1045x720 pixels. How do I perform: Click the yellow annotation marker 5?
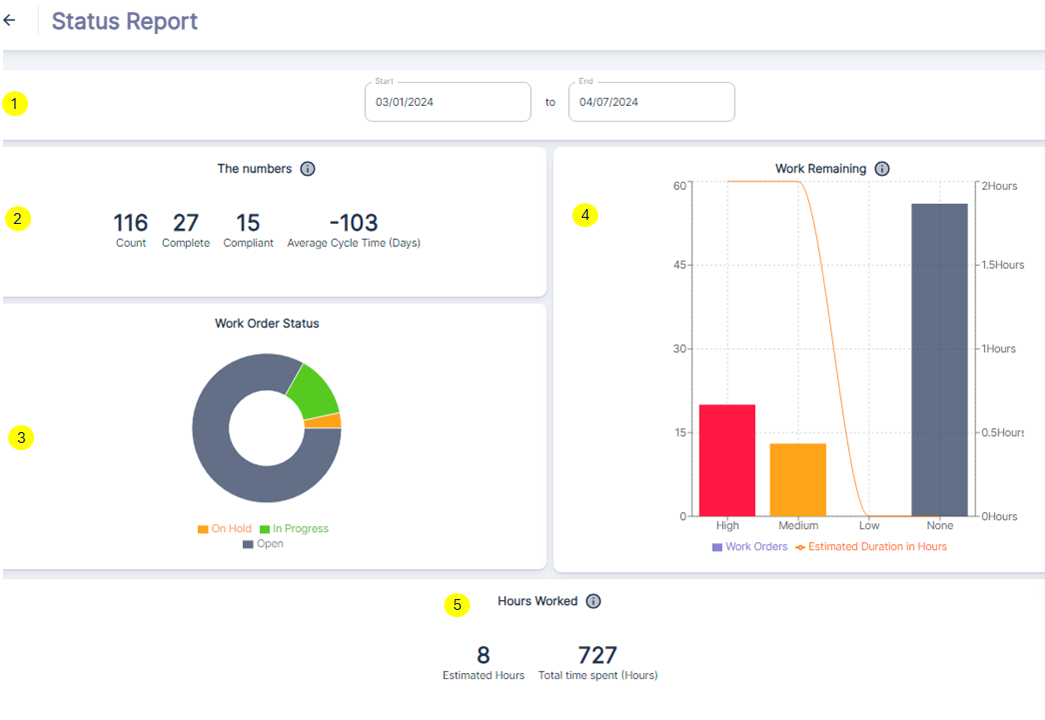(x=457, y=605)
